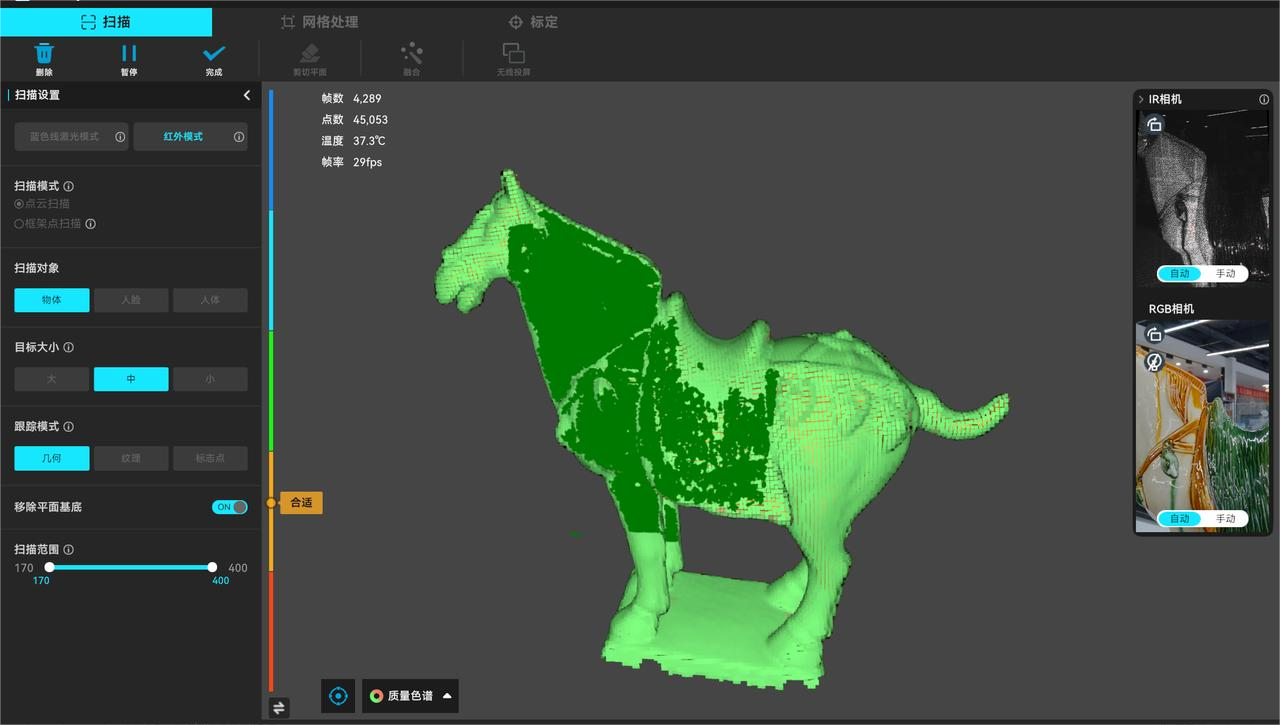
Task: Click the swap arrows icon at bottom left
Action: point(279,708)
